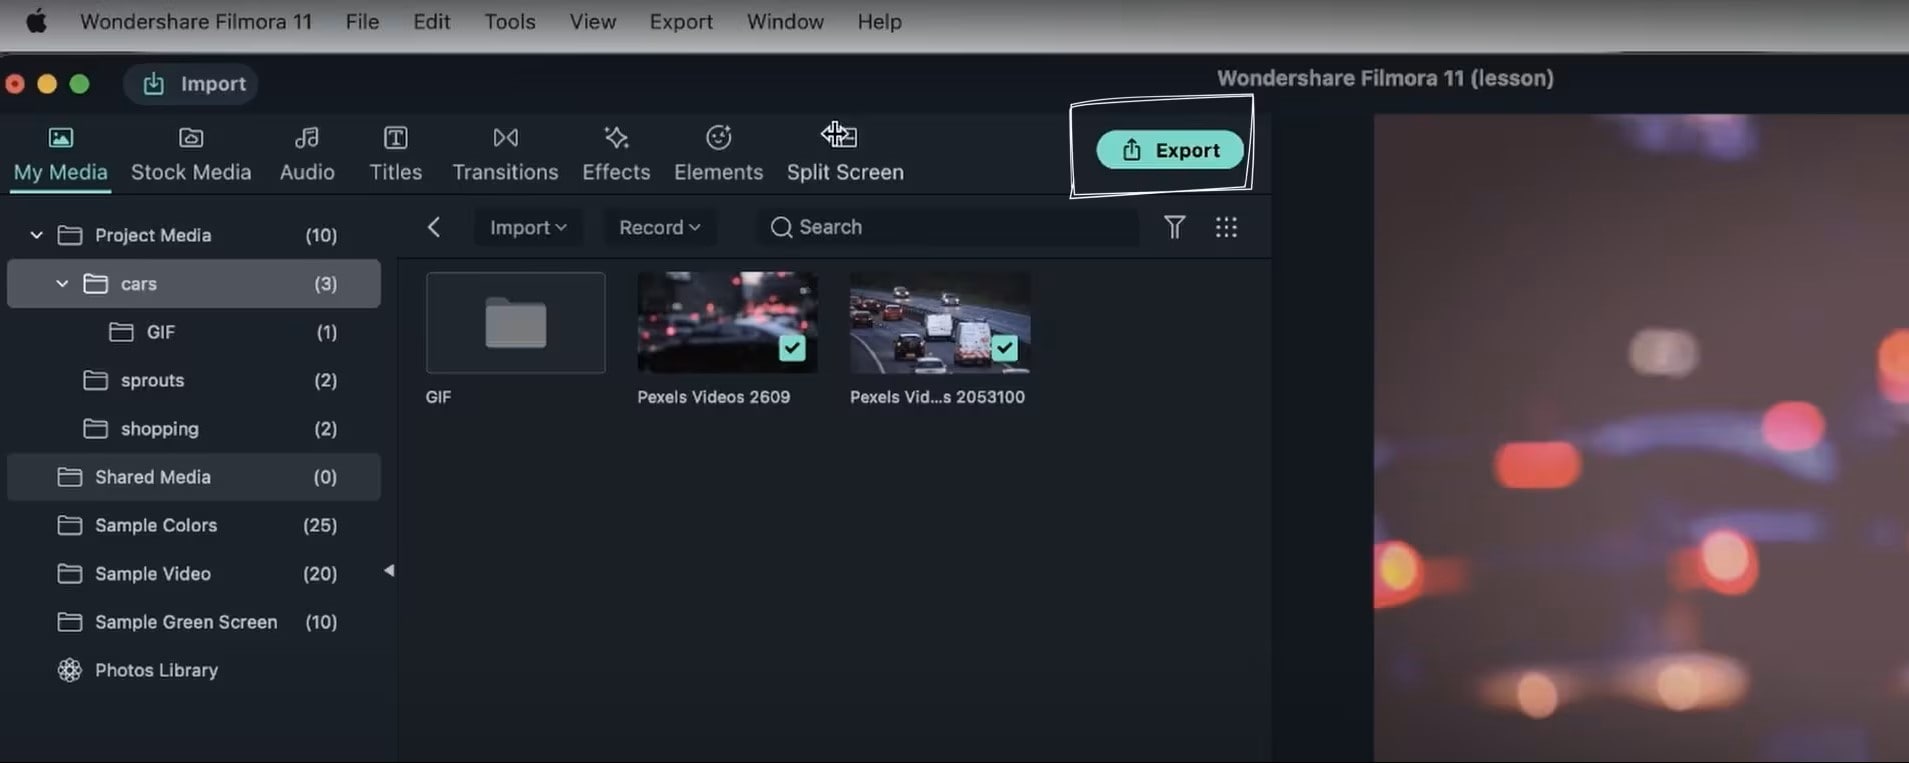Open Wondershare Filmora 11 app menu
The width and height of the screenshot is (1909, 763).
[196, 21]
